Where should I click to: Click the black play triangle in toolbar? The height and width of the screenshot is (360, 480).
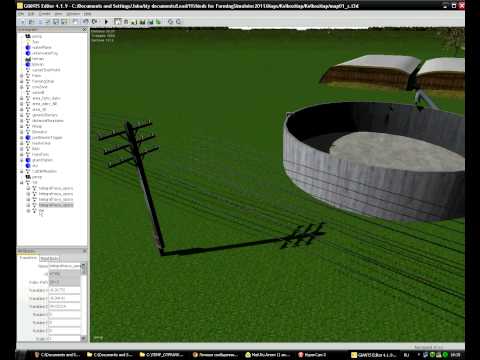pos(106,22)
